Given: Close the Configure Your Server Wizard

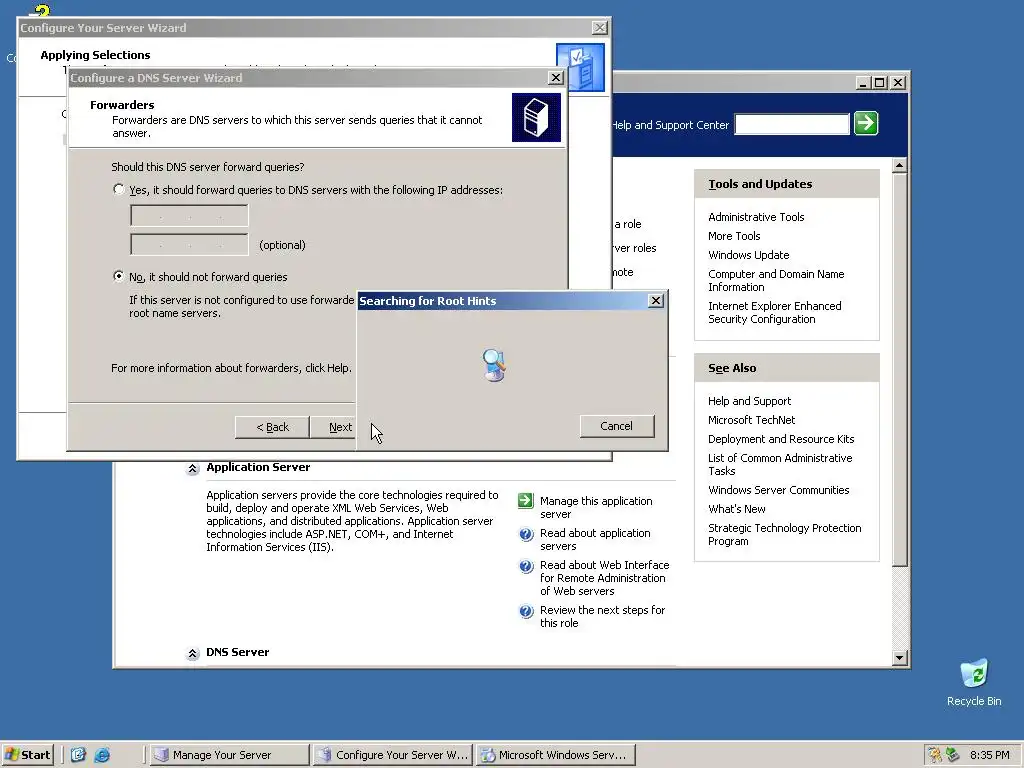Looking at the screenshot, I should click(x=600, y=27).
